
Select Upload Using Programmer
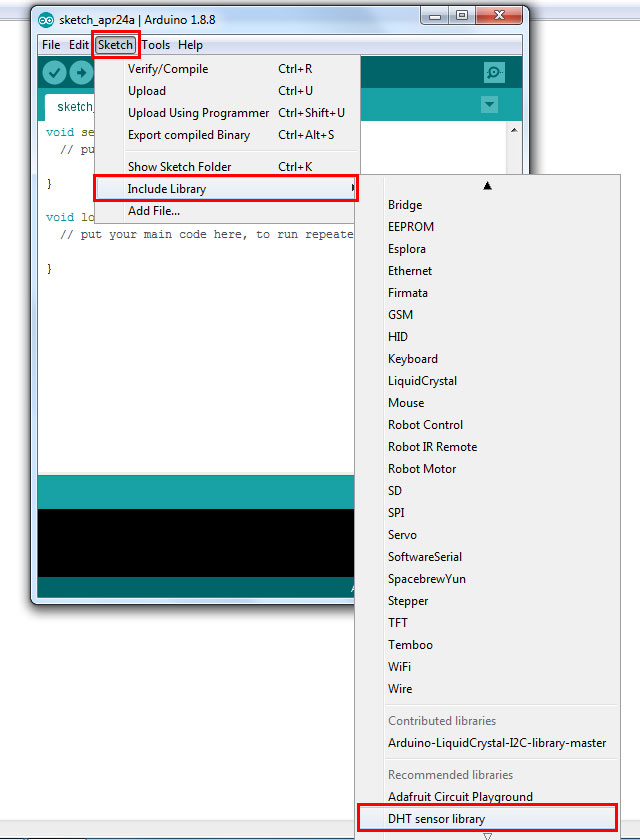point(227,113)
